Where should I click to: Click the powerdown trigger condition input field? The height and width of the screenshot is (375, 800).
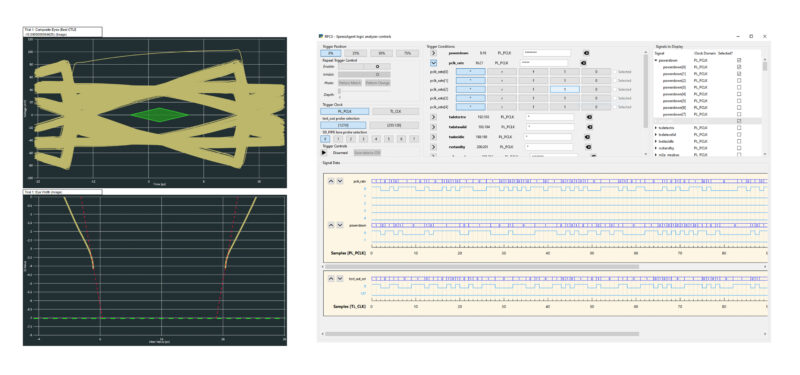click(x=546, y=53)
